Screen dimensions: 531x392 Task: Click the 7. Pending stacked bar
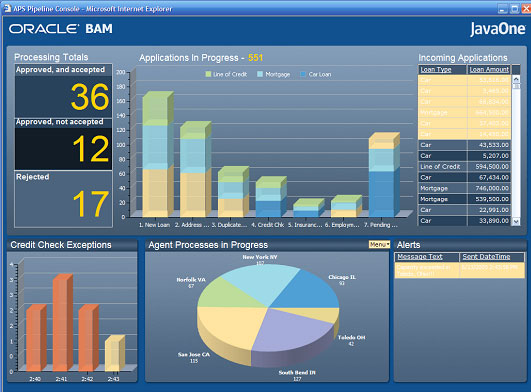[384, 175]
